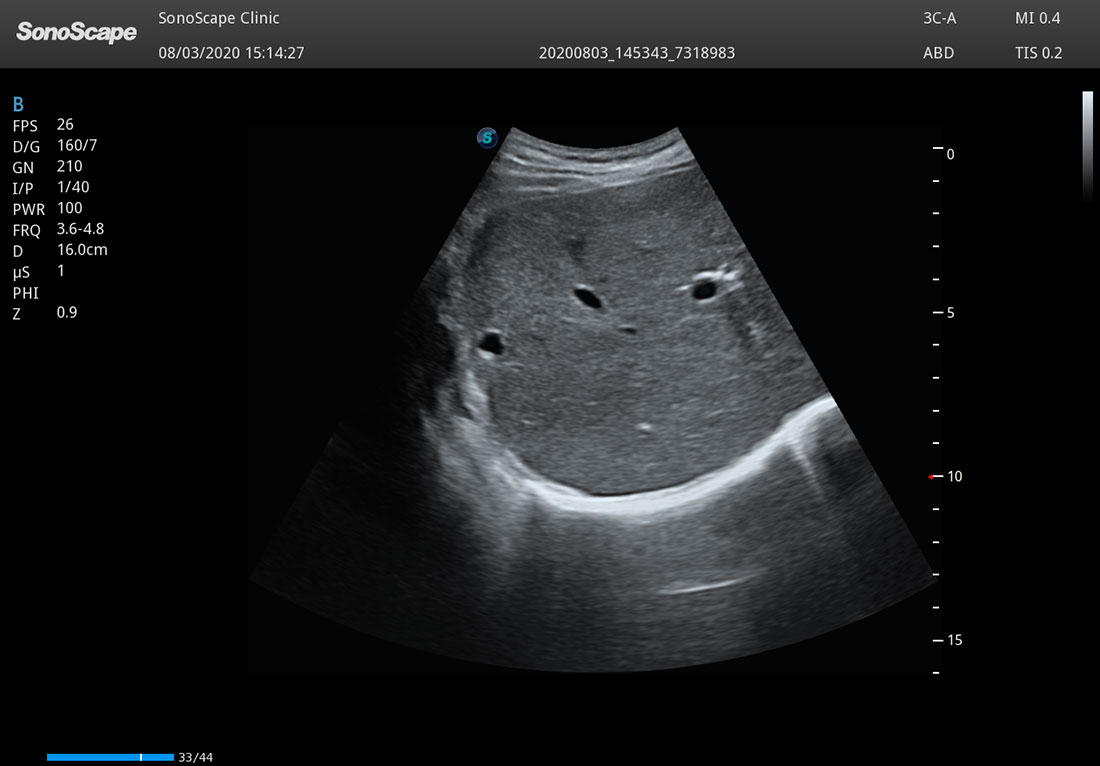Click the FPS value 26
Image resolution: width=1100 pixels, height=766 pixels.
pos(65,124)
